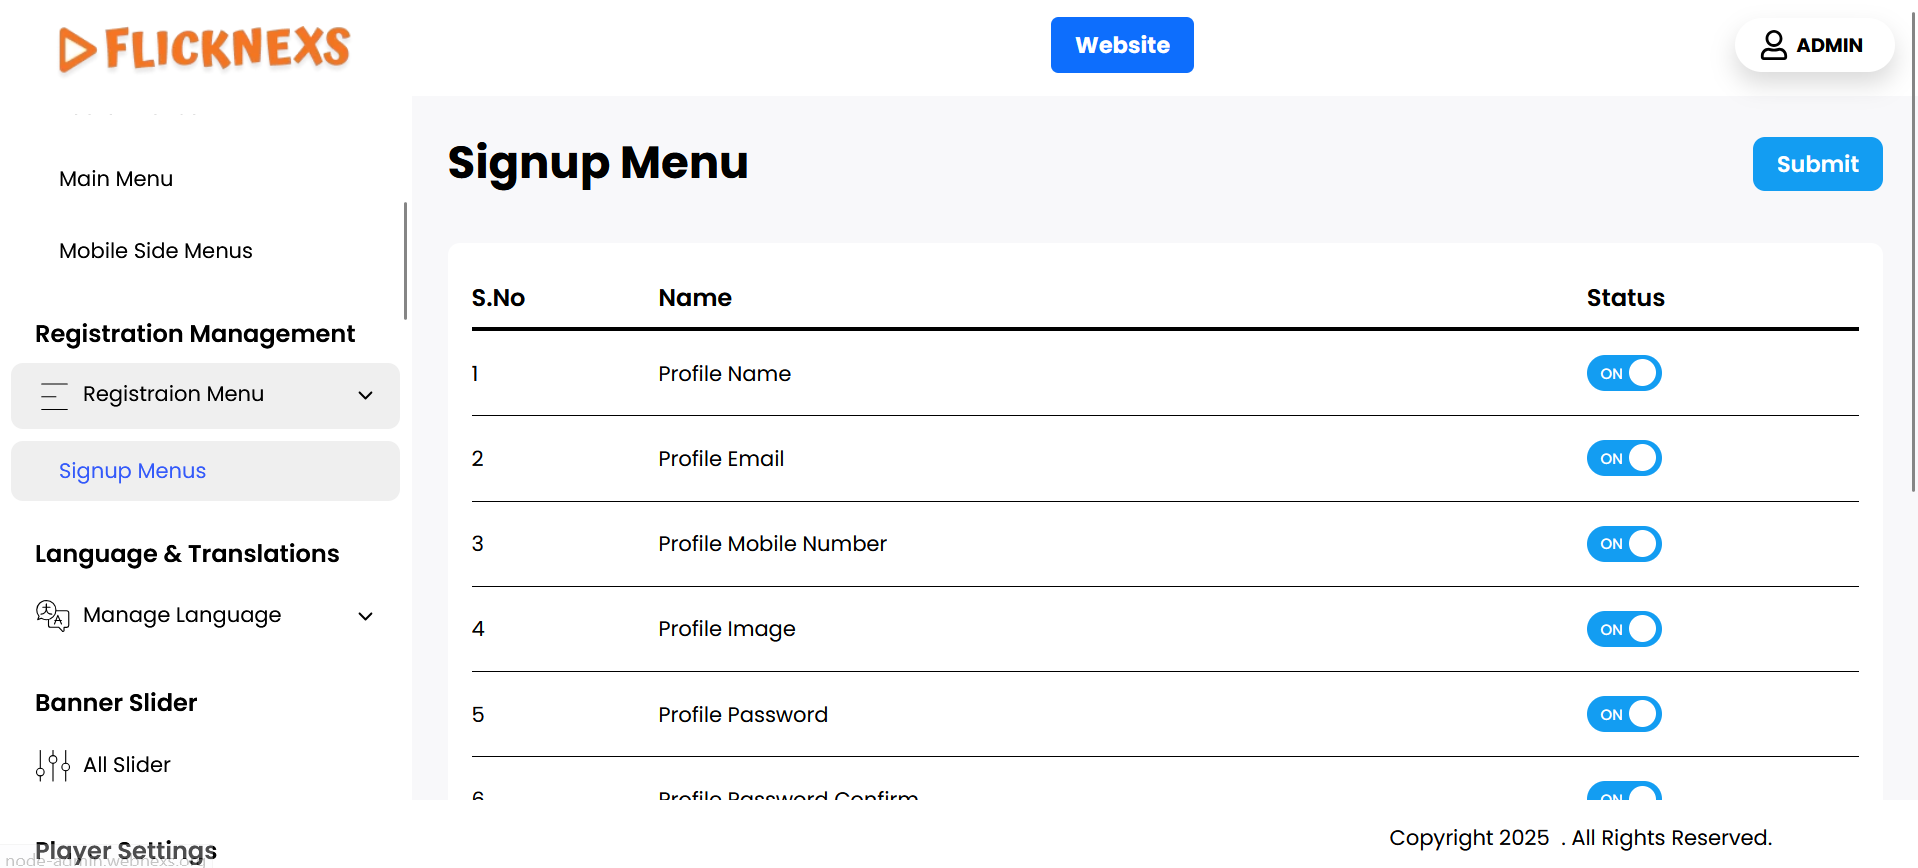The image size is (1918, 868).
Task: Switch off Profile Image status
Action: (1623, 629)
